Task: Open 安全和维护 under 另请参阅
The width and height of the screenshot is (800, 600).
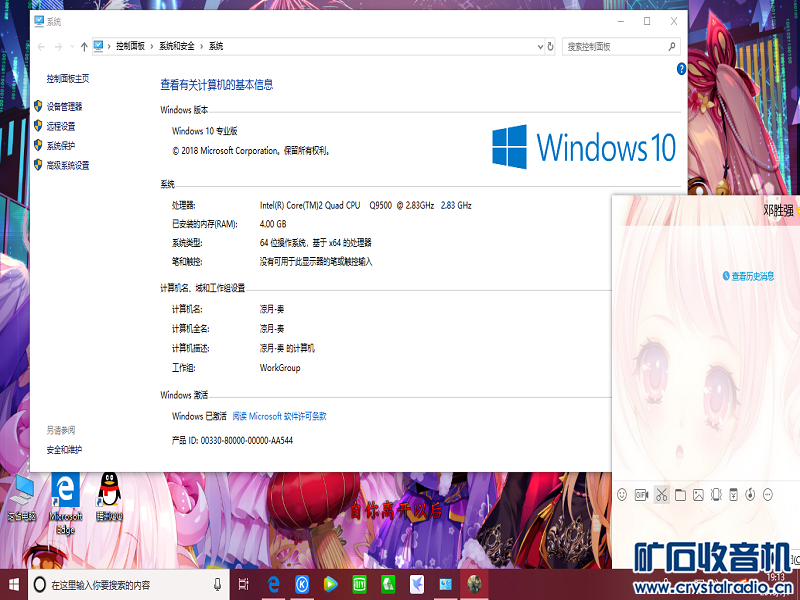Action: (64, 449)
